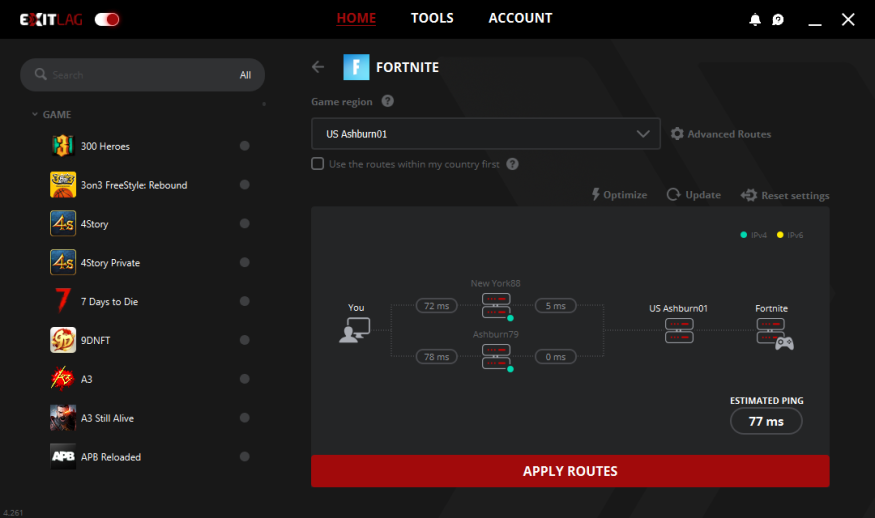Minimize the ExitLag window
875x518 pixels.
tap(815, 25)
